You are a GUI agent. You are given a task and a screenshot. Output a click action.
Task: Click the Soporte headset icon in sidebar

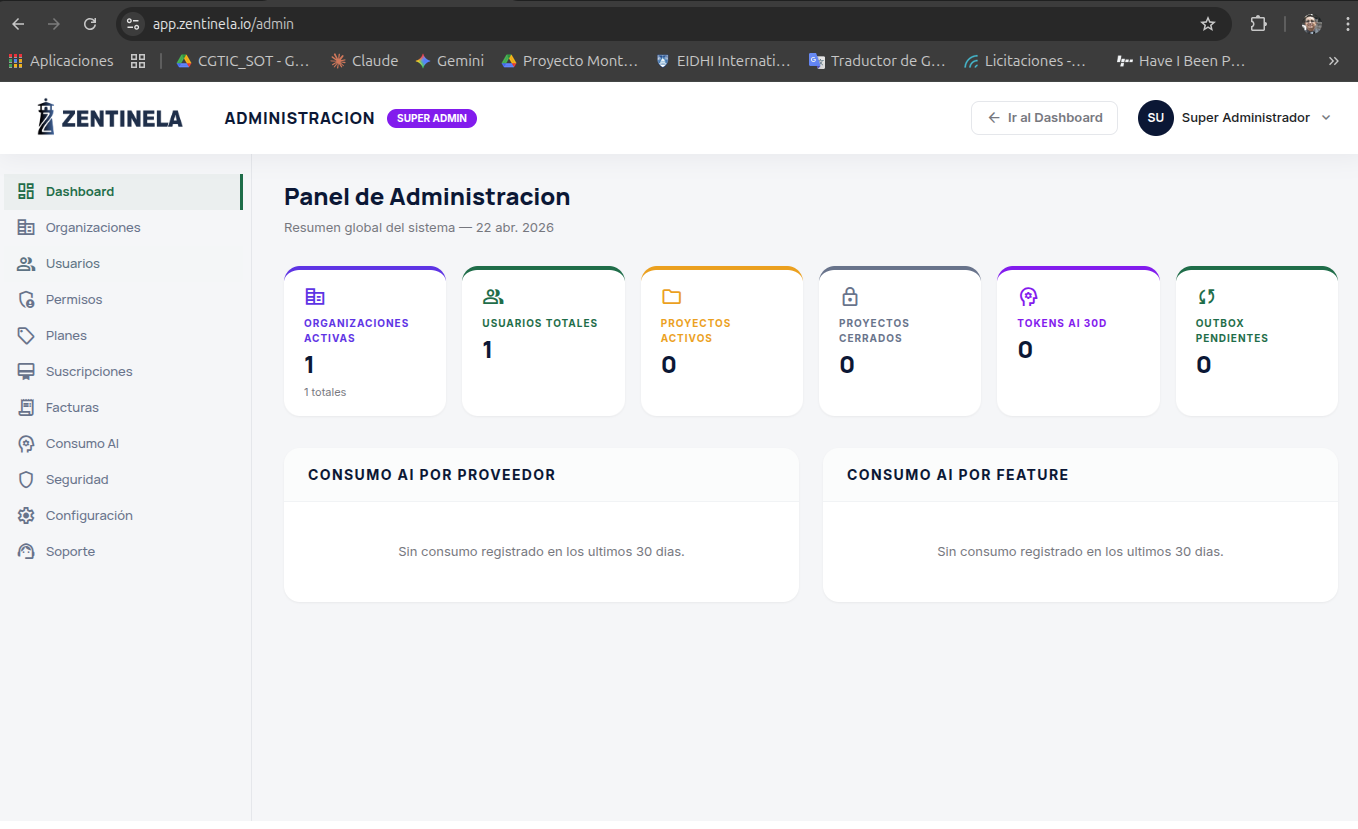coord(26,551)
